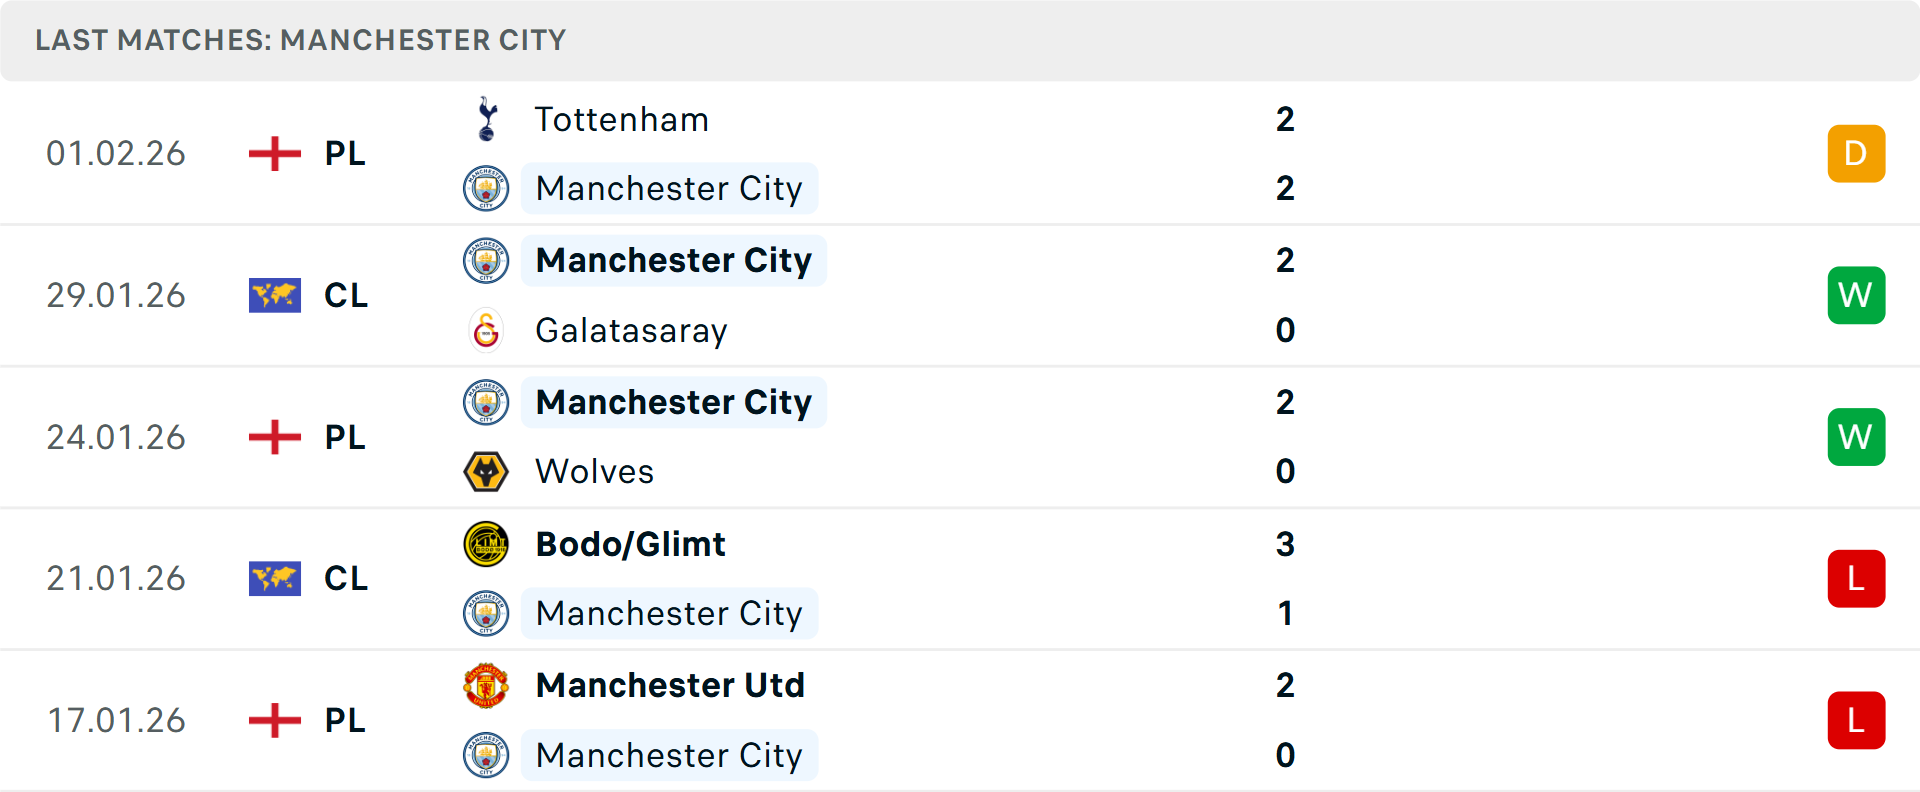1920x792 pixels.
Task: Click the PL league label for 24.01.26
Action: pyautogui.click(x=345, y=437)
